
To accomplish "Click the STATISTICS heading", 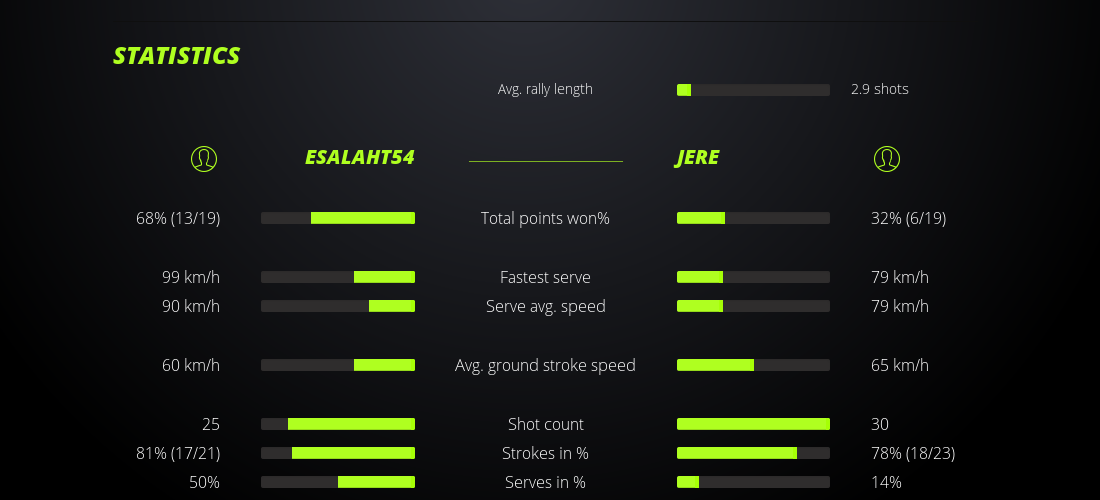I will [177, 56].
